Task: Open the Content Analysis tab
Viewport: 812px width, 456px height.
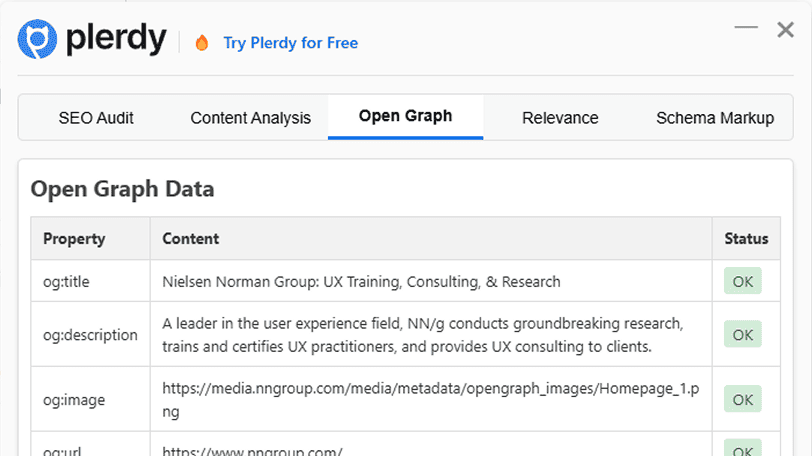Action: 251,118
